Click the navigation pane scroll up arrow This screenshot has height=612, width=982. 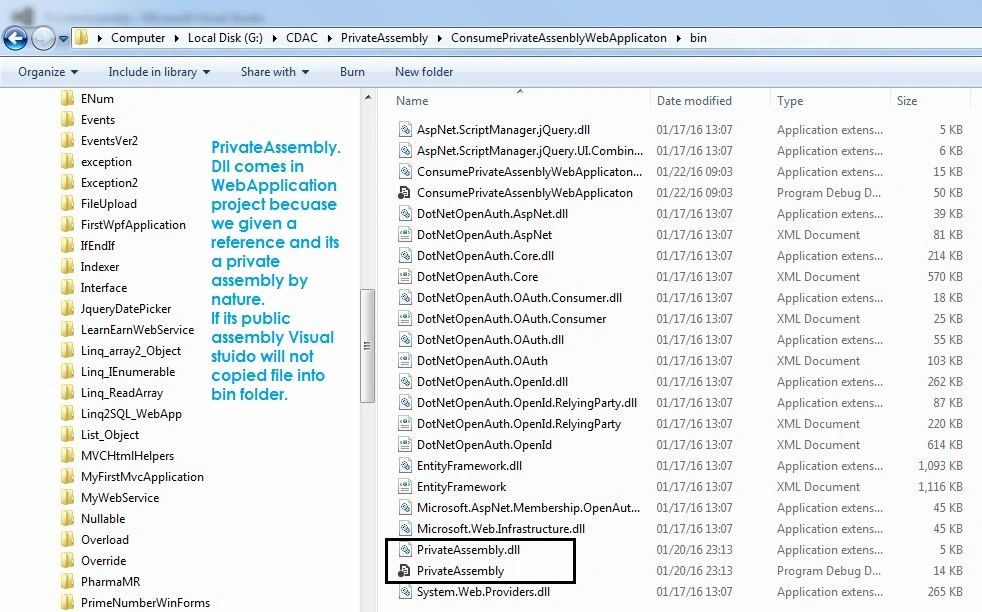tap(368, 97)
